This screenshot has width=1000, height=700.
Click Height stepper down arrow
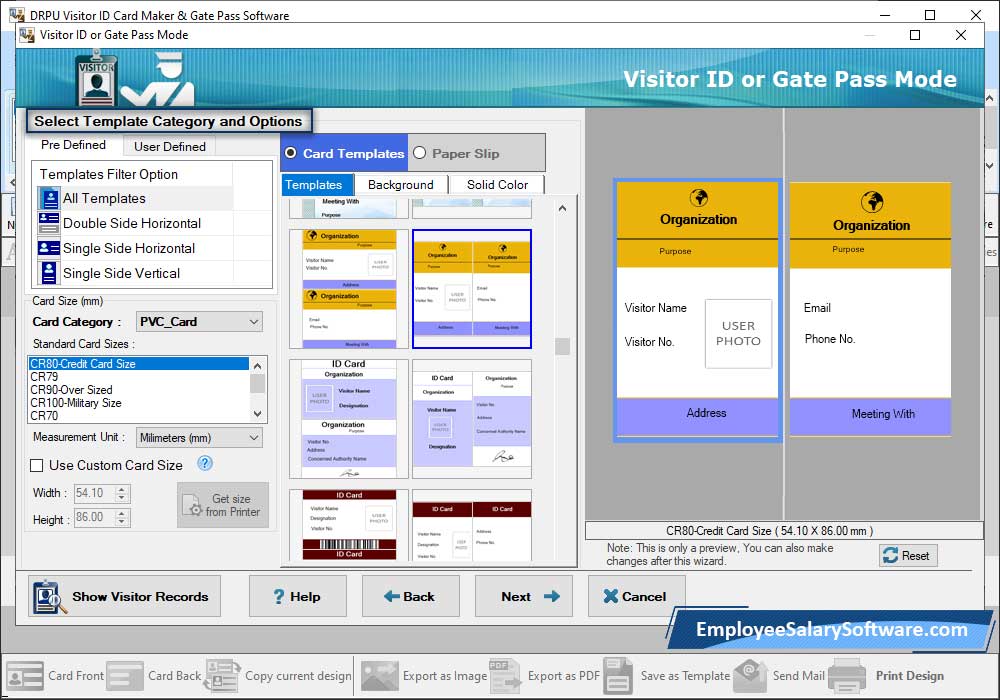tap(122, 521)
